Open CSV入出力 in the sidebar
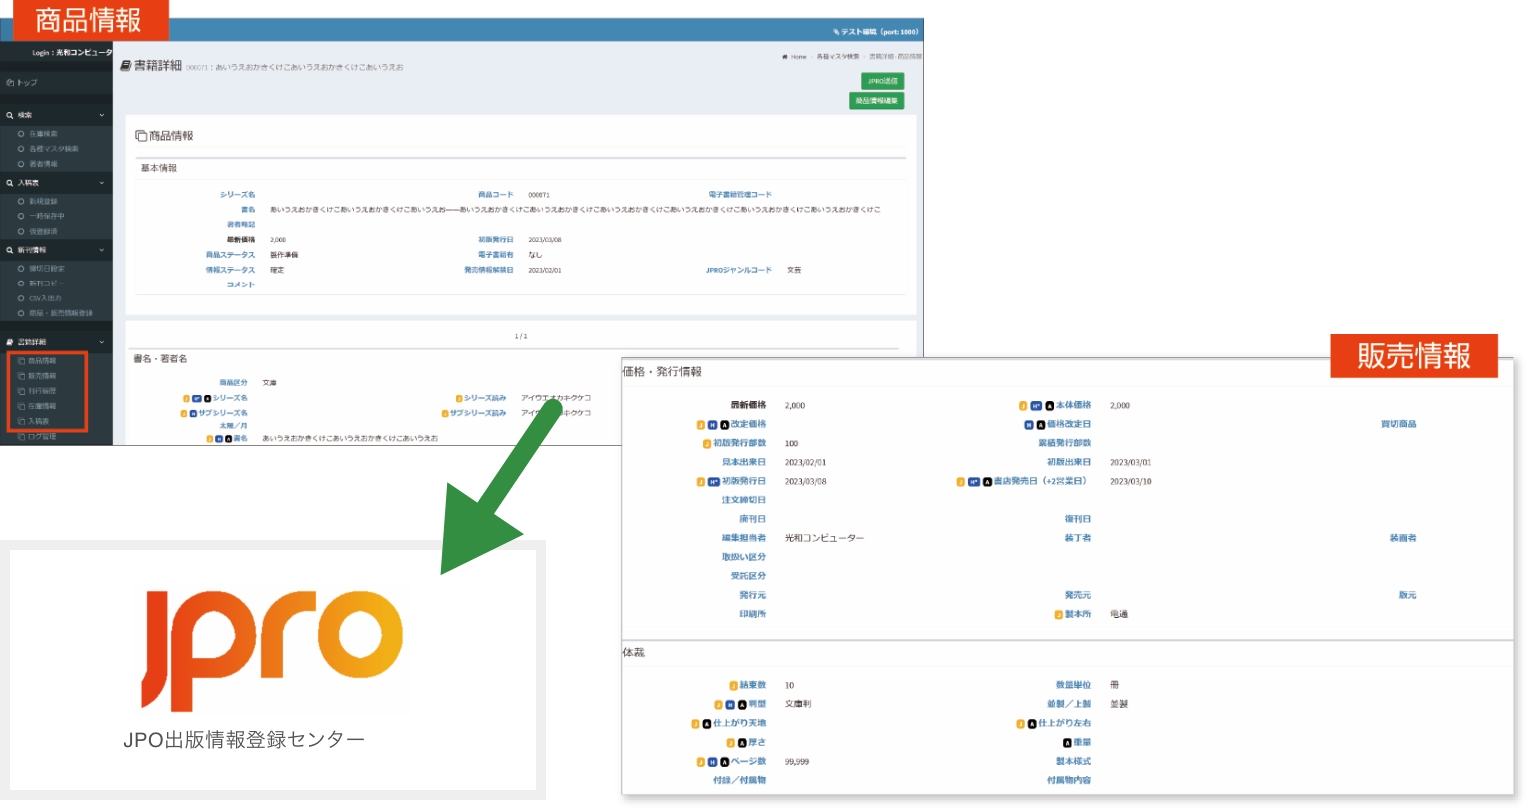Viewport: 1528px width, 810px height. point(45,298)
